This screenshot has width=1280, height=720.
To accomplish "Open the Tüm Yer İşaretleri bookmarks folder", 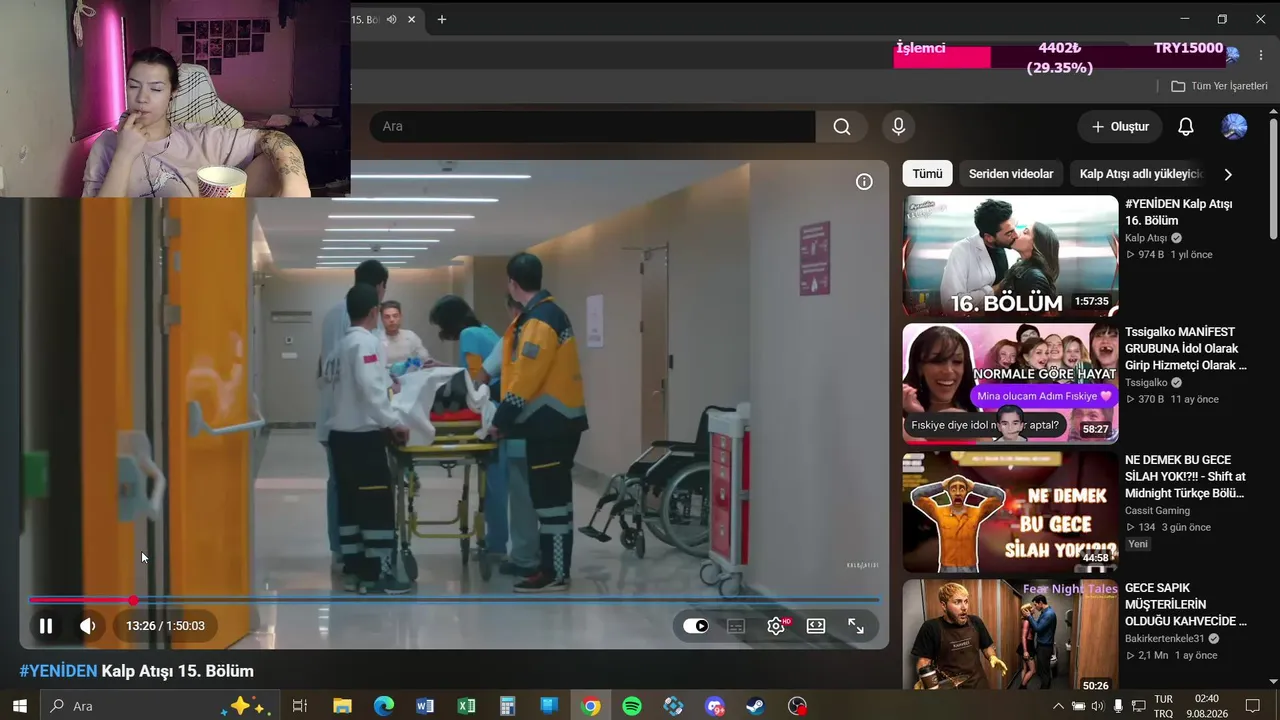I will (x=1220, y=86).
